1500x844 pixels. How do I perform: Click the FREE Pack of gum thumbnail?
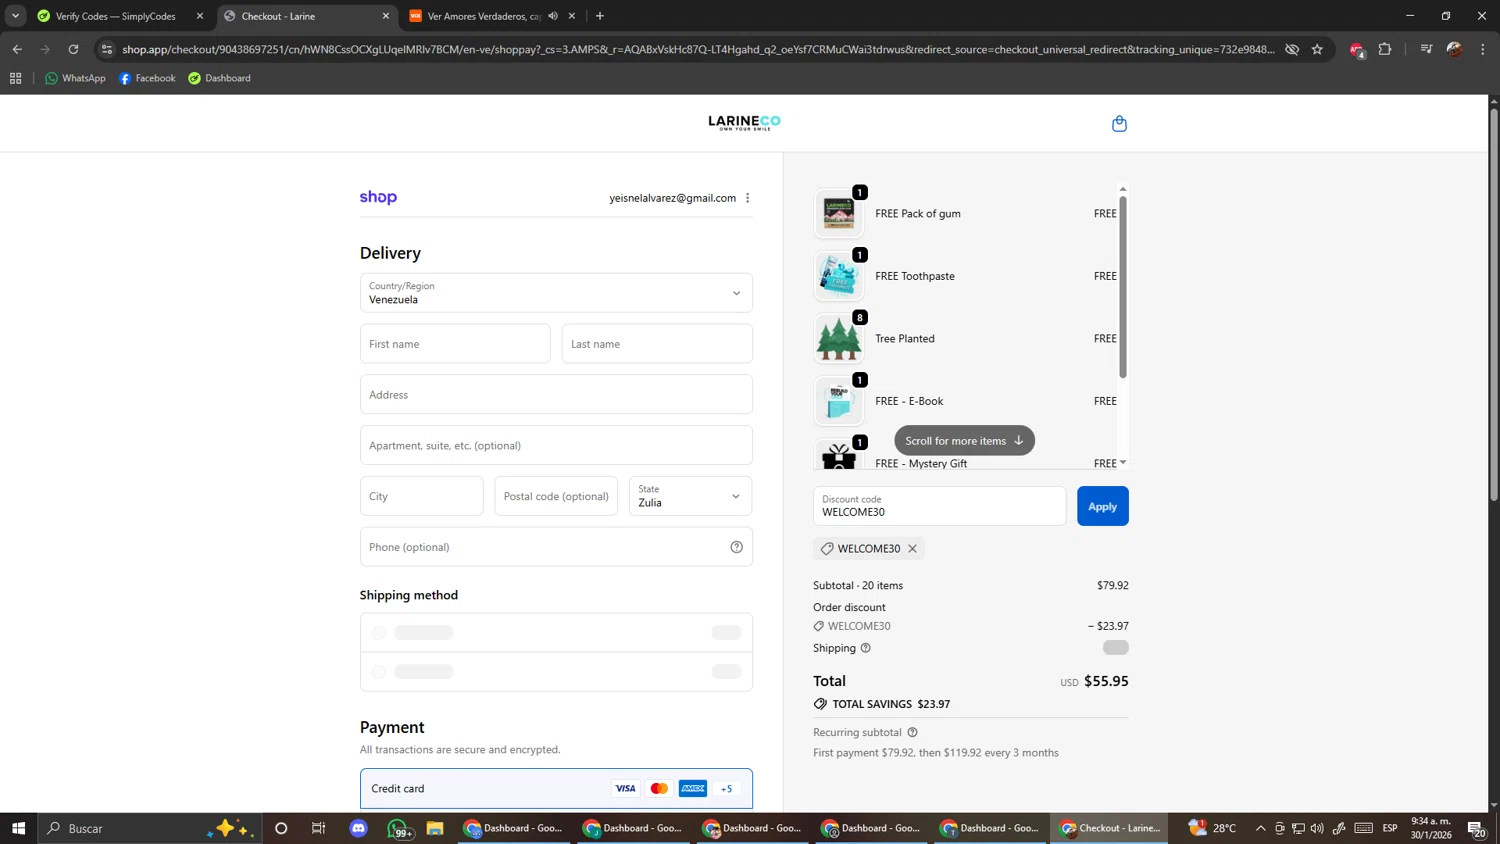coord(838,213)
